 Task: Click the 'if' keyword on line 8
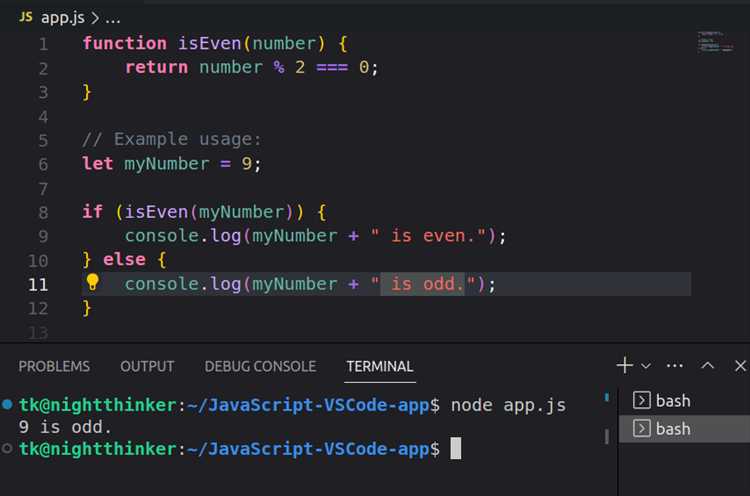click(92, 211)
